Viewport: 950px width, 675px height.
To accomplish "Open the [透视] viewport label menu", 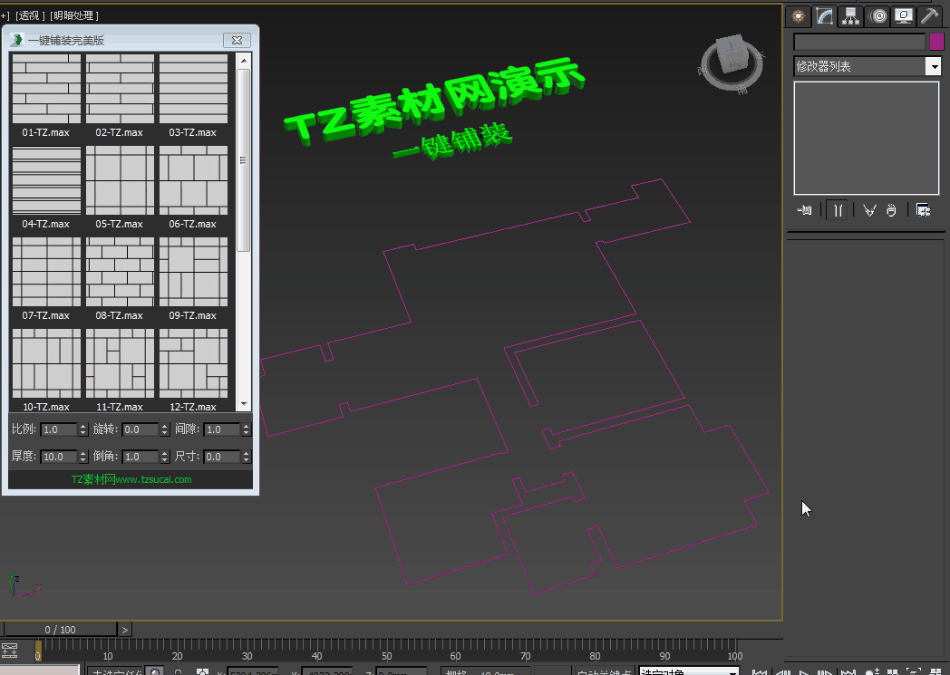I will coord(30,15).
